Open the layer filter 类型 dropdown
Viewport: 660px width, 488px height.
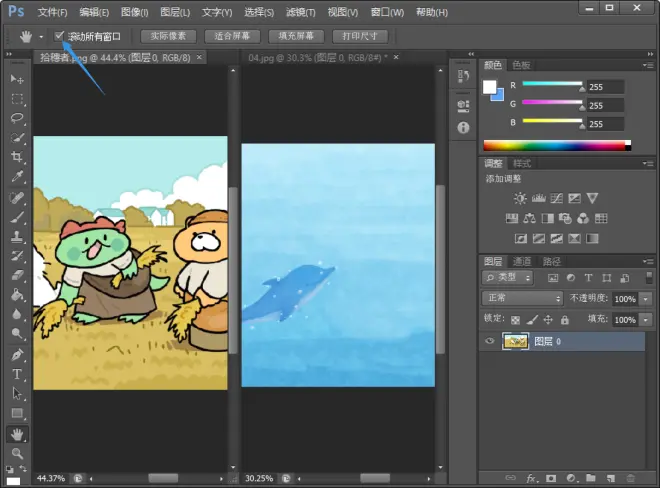507,277
